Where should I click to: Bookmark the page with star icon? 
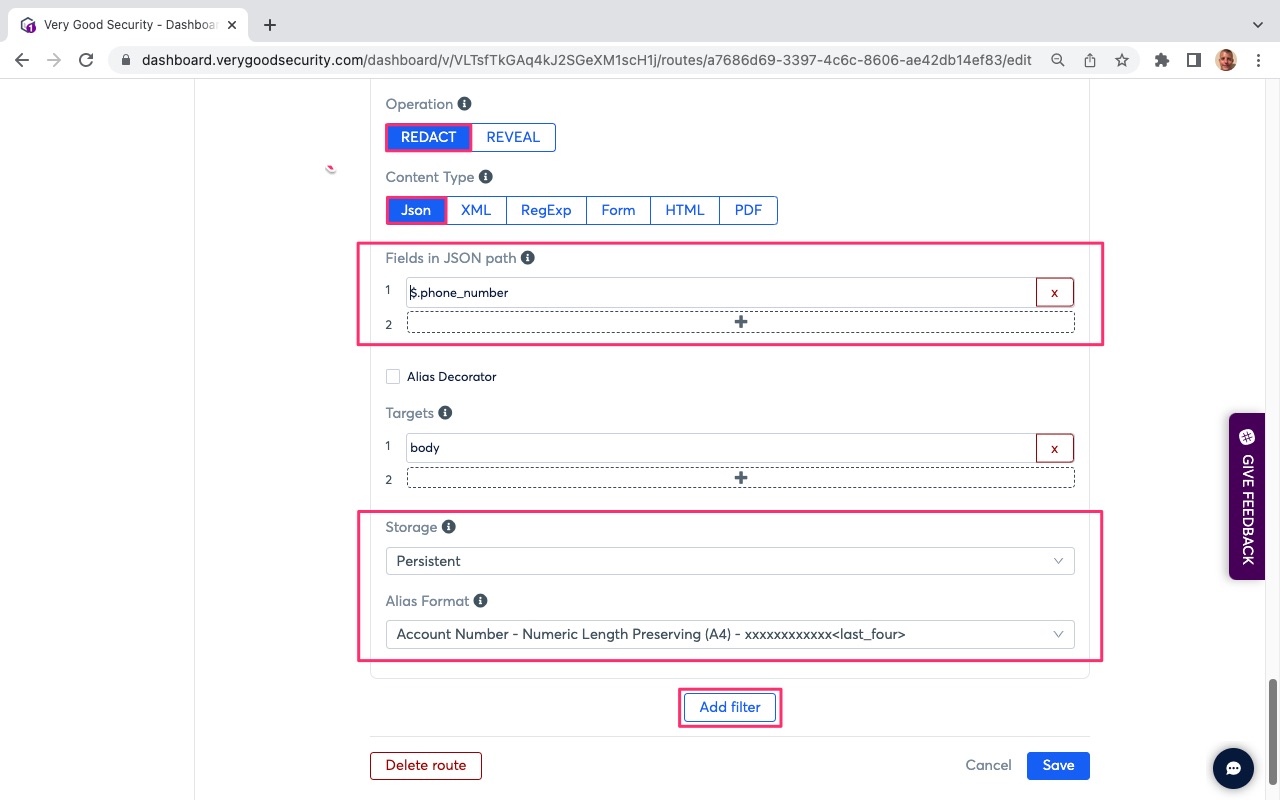coord(1122,60)
